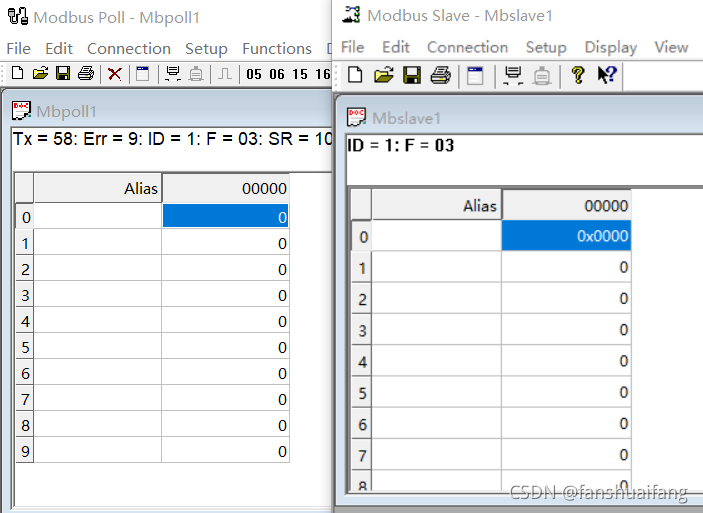Viewport: 703px width, 513px height.
Task: Click Mbslave1 document icon in child window title
Action: [356, 117]
